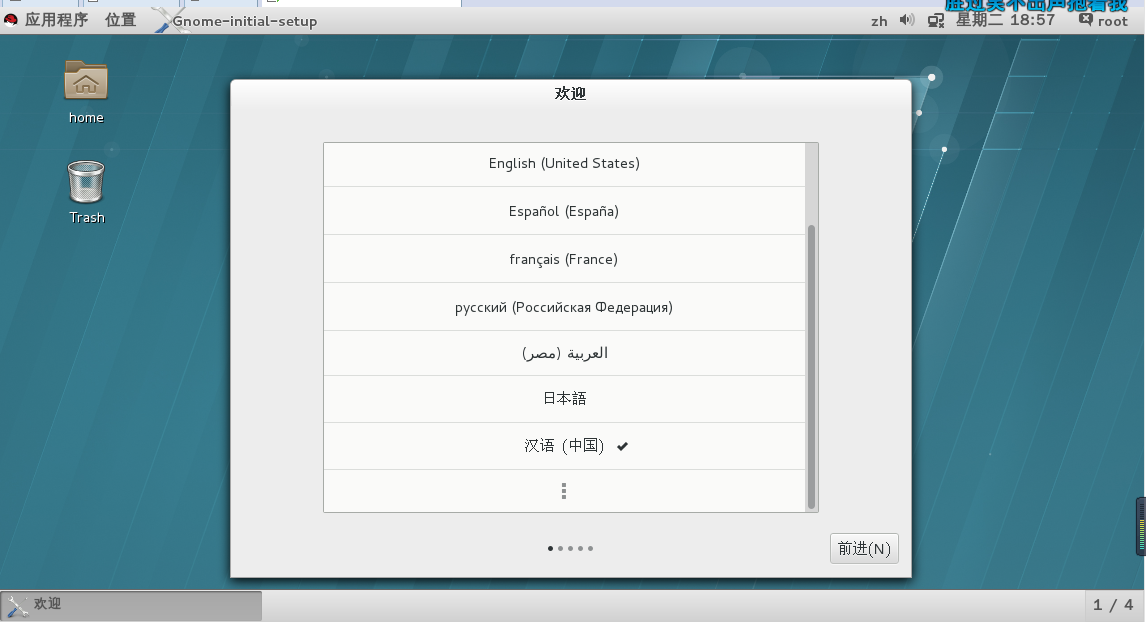Open the Trash icon on desktop
Screen dimensions: 1146x622
pos(86,181)
